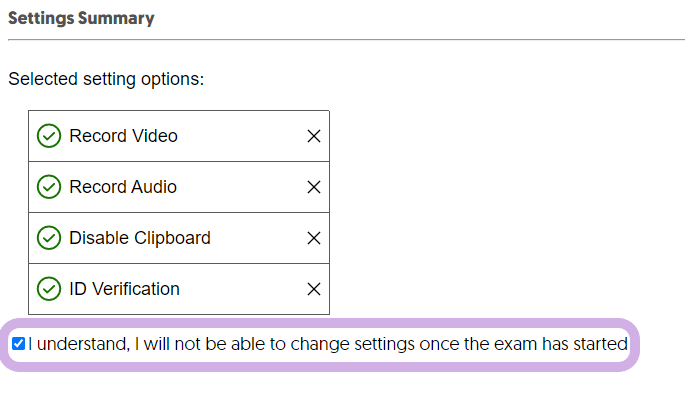Image resolution: width=685 pixels, height=395 pixels.
Task: Remove Disable Clipboard using its X icon
Action: [x=314, y=238]
